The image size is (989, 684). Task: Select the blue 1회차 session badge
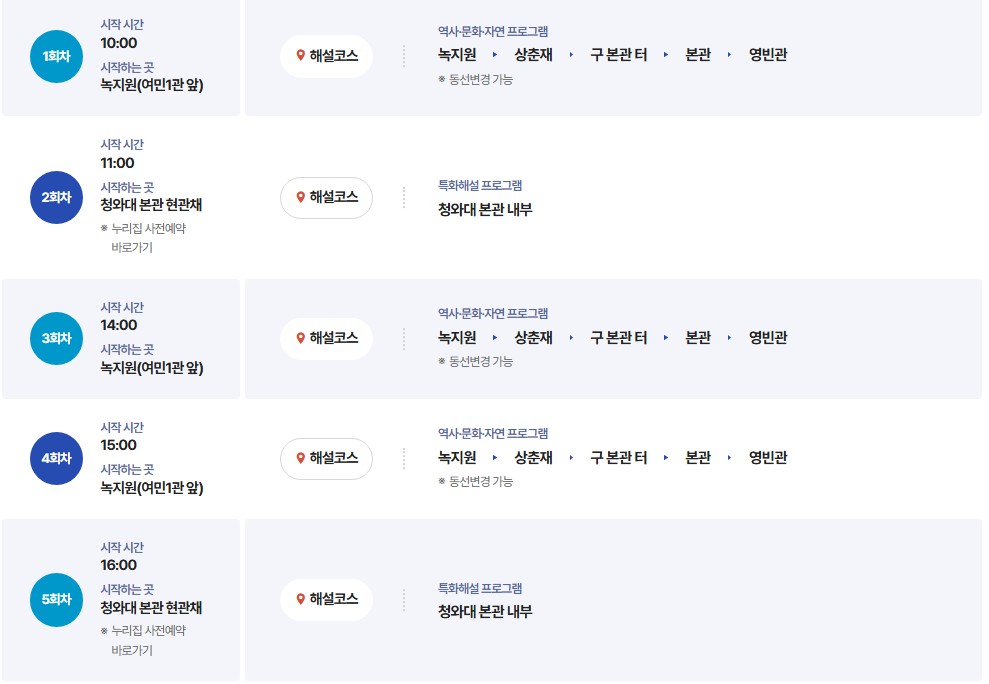[55, 57]
